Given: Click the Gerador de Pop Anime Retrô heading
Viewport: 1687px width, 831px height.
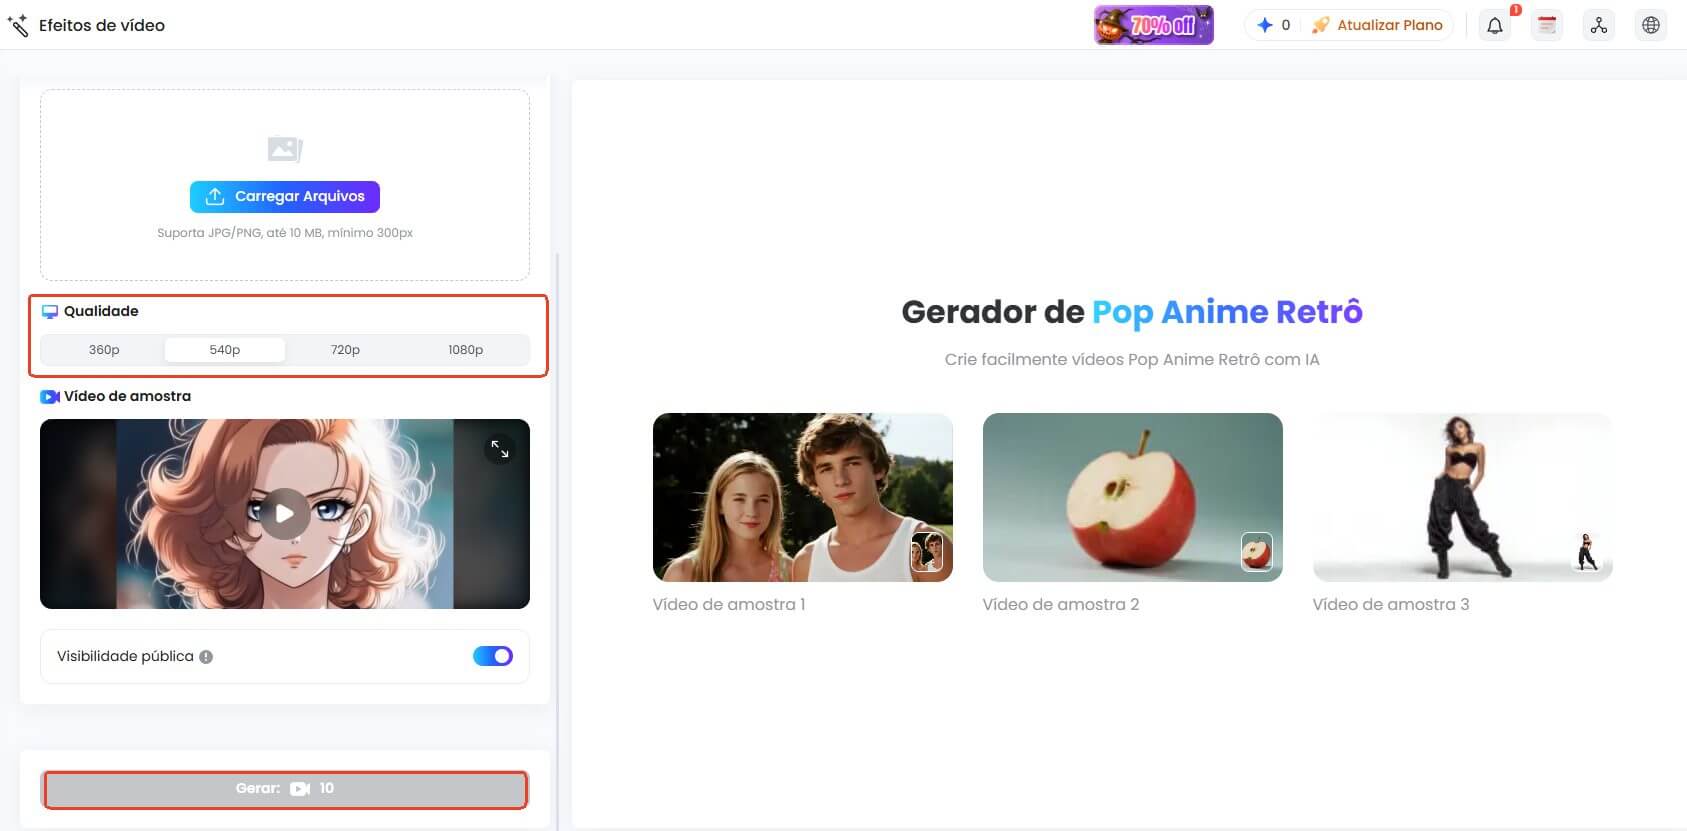Looking at the screenshot, I should tap(1132, 312).
